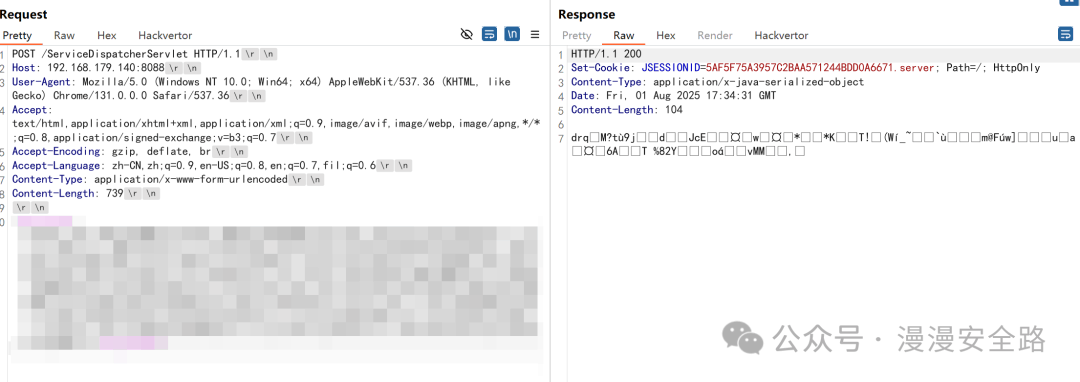
Task: Toggle request word wrap icon
Action: point(489,34)
